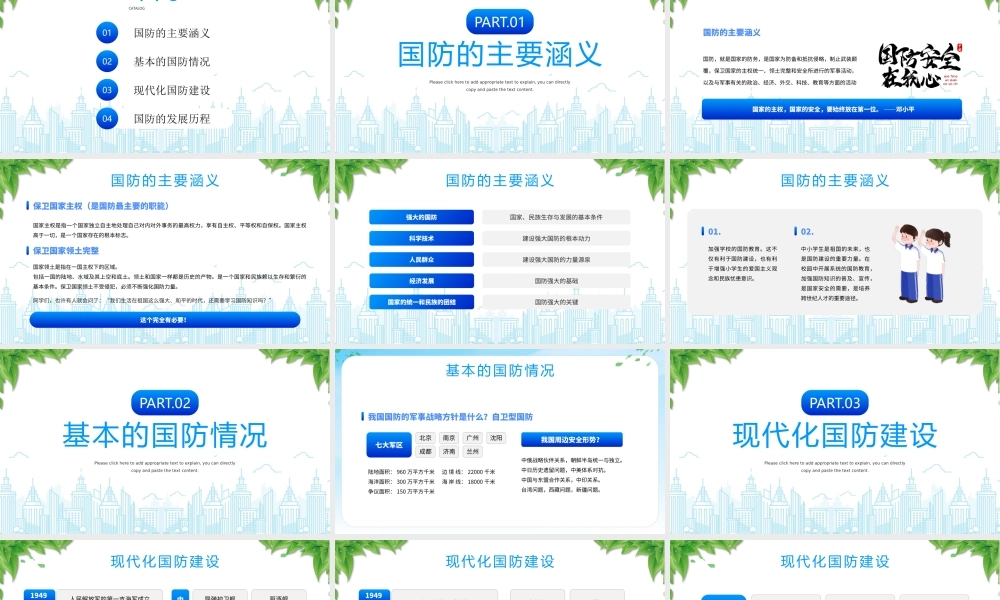This screenshot has height=600, width=1000.
Task: Select catalog entry 国防的发展历程
Action: click(x=172, y=119)
